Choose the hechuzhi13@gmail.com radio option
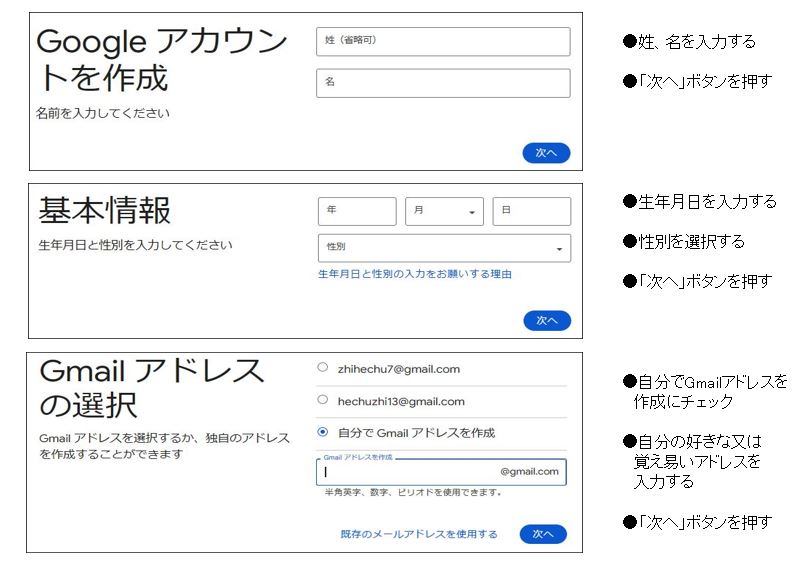 coord(322,400)
